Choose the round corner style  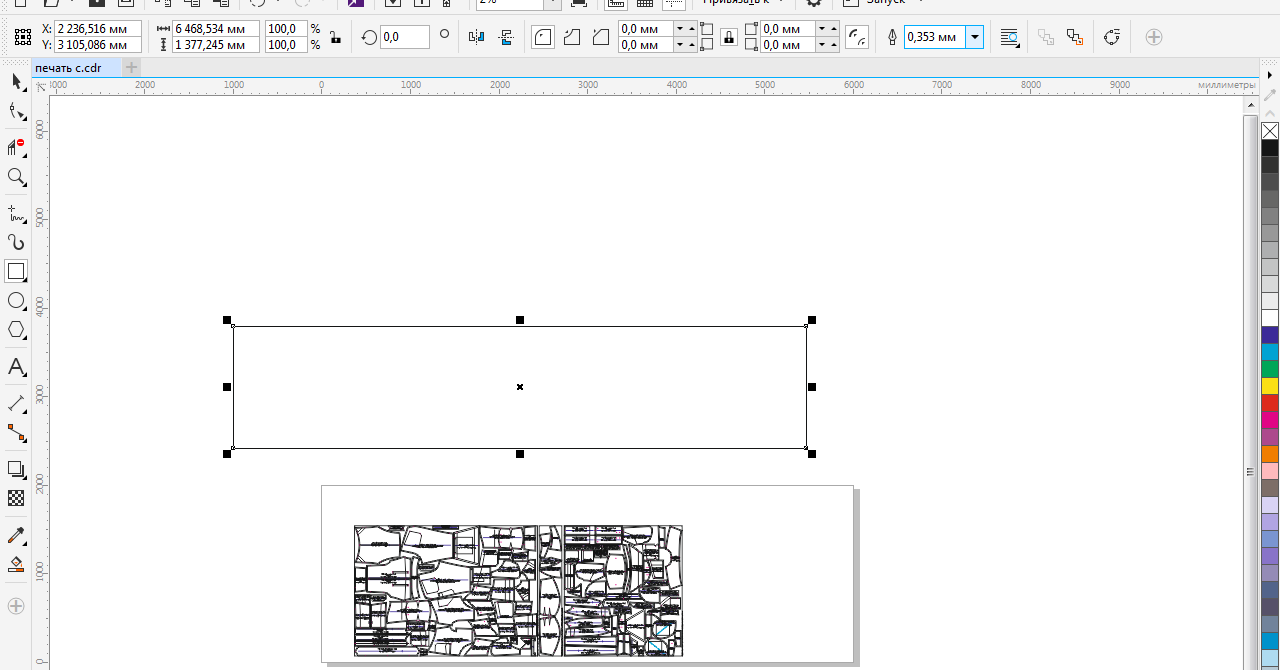click(x=542, y=37)
